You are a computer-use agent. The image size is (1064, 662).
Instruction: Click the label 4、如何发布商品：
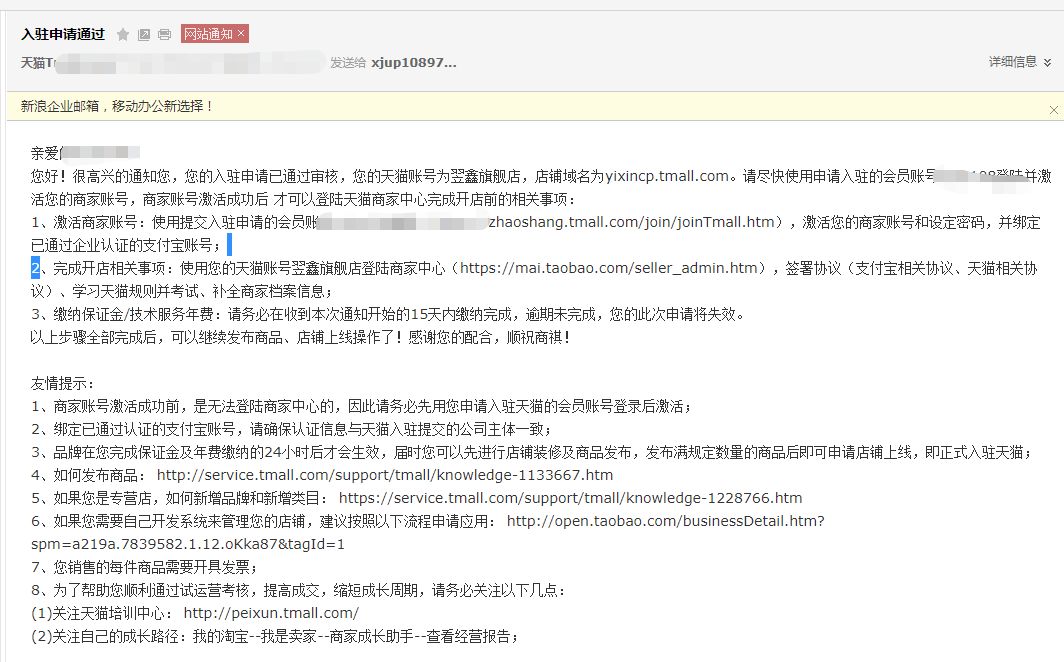(88, 476)
